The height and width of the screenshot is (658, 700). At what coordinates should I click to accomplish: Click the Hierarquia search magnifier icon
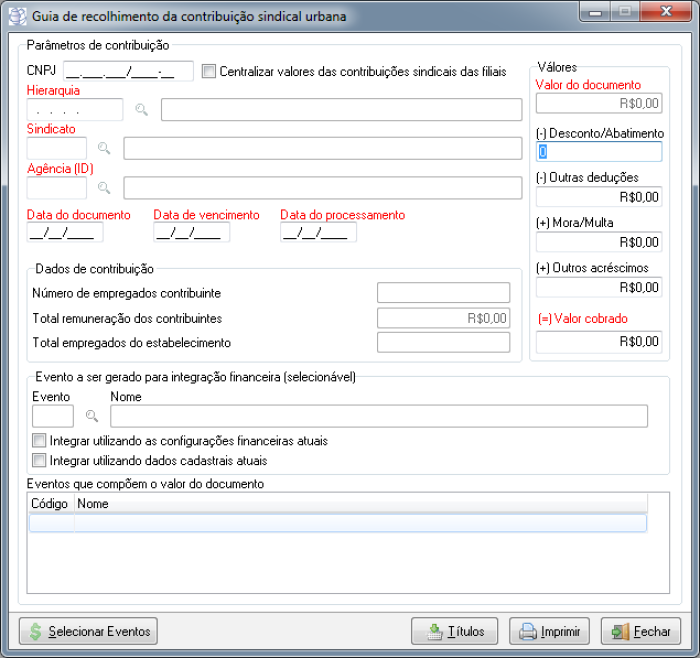142,110
